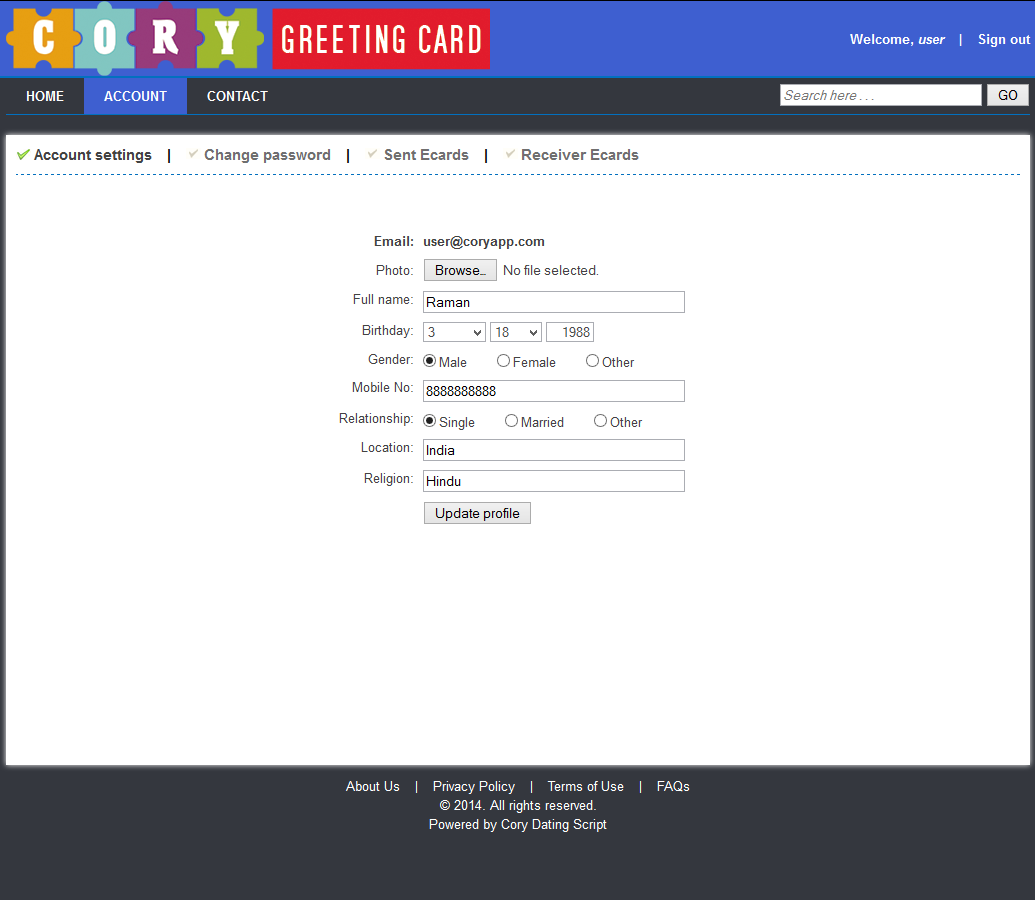Select the Female gender radio button
Viewport: 1035px width, 900px height.
click(x=503, y=361)
